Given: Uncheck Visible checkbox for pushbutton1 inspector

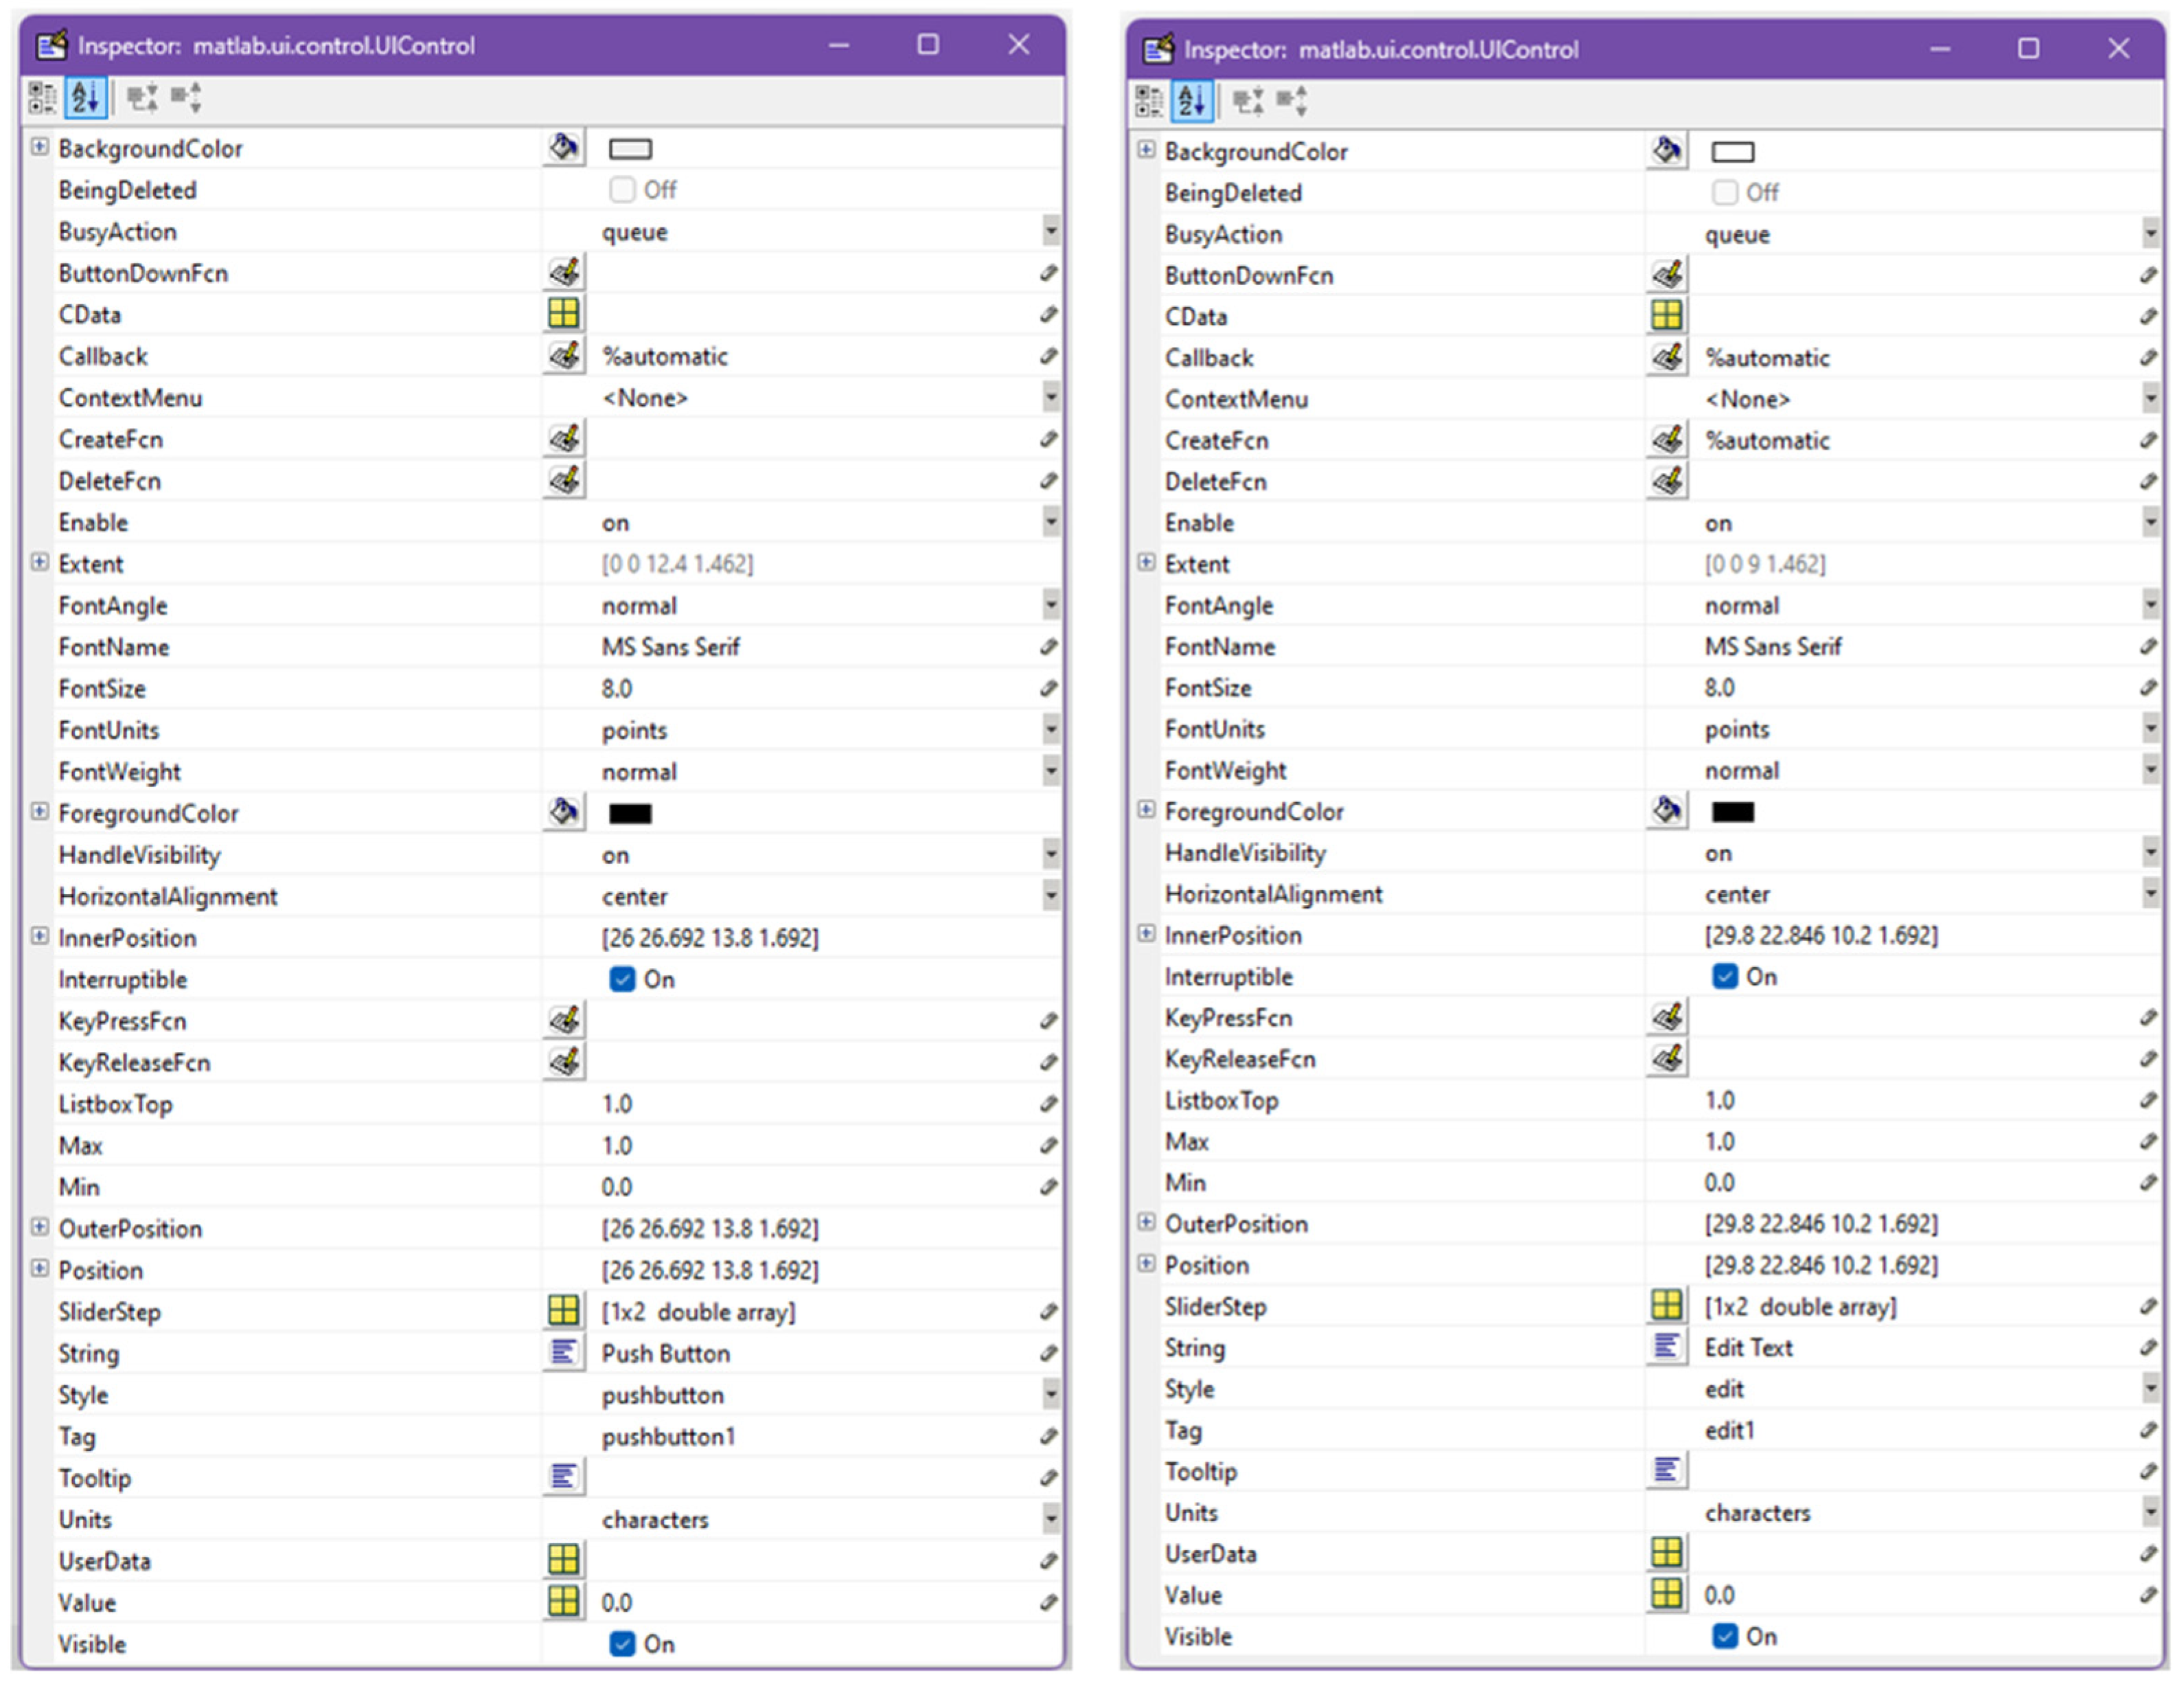Looking at the screenshot, I should point(622,1644).
